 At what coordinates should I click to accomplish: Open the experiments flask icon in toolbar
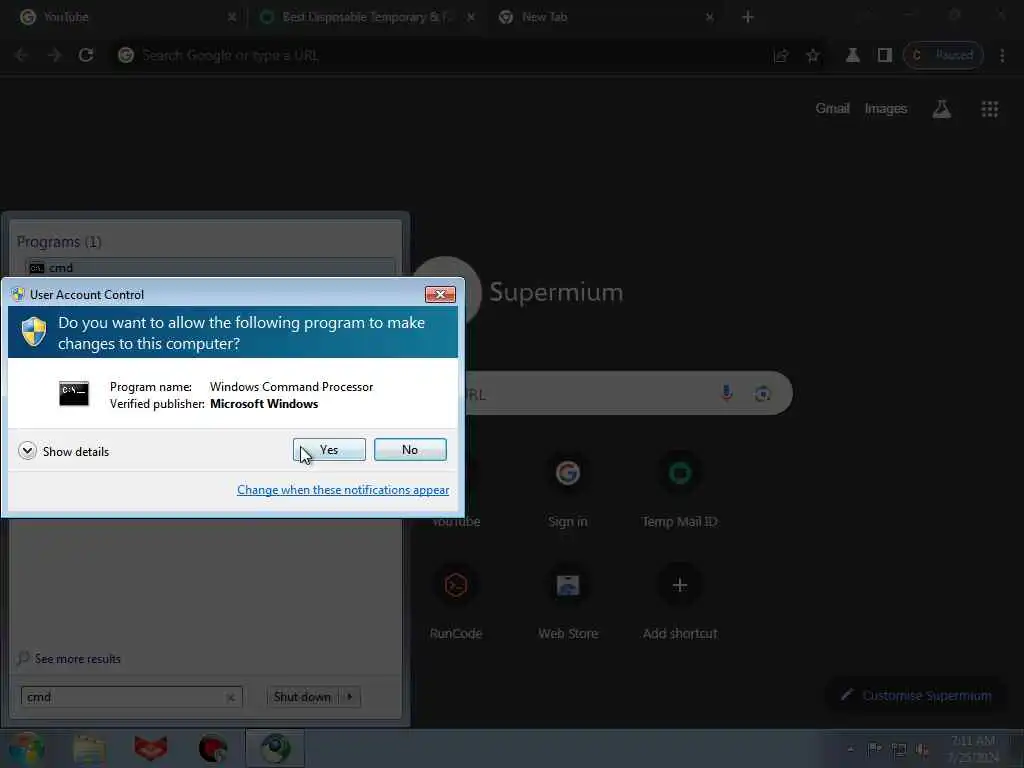pos(852,56)
